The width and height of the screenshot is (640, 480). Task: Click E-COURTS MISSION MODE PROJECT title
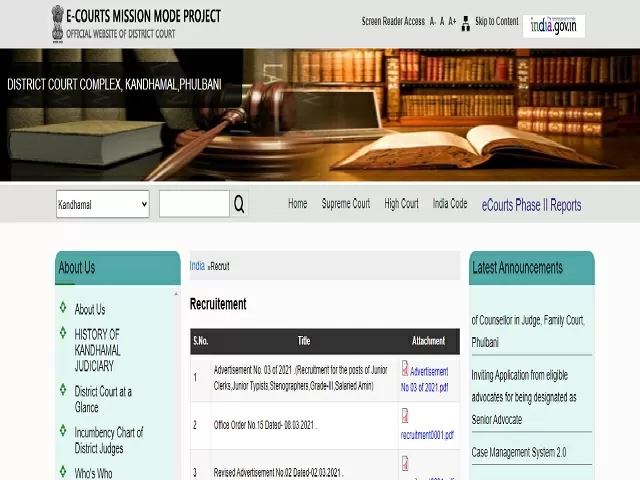coord(144,16)
